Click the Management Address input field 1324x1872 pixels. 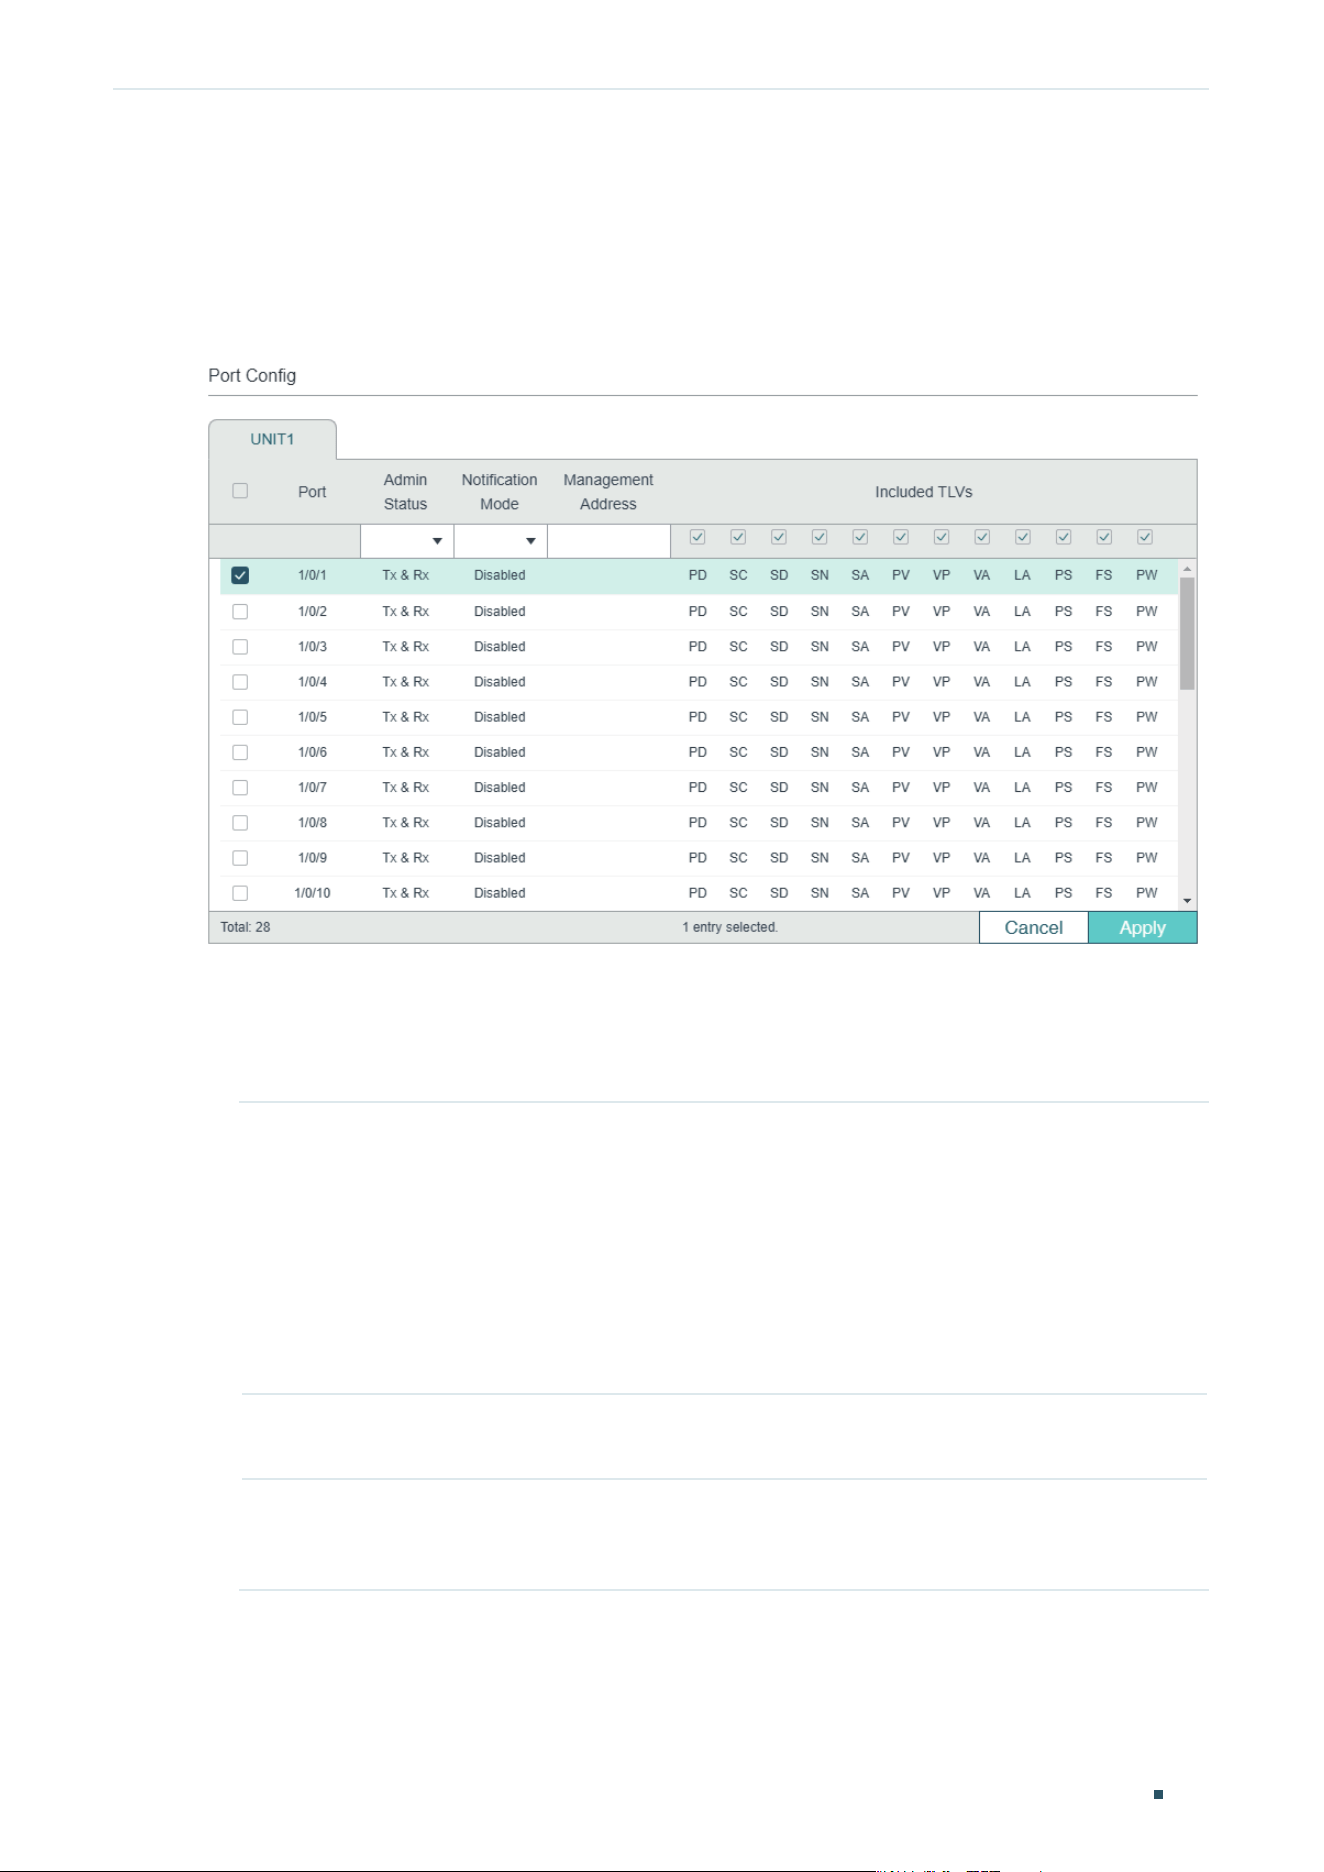pyautogui.click(x=609, y=541)
